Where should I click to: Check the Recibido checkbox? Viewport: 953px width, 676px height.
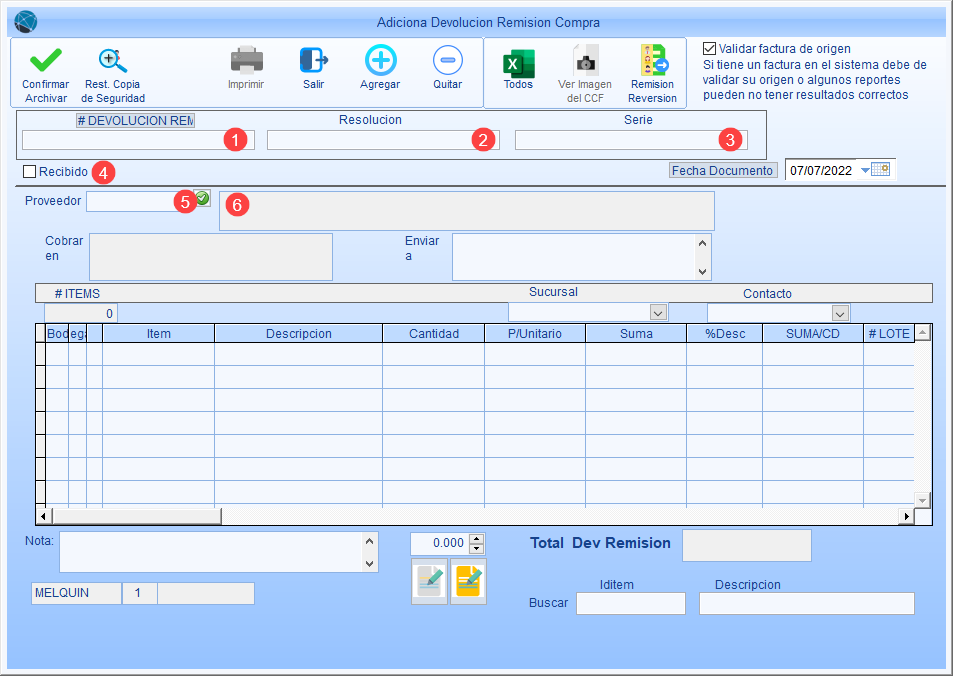[x=29, y=172]
